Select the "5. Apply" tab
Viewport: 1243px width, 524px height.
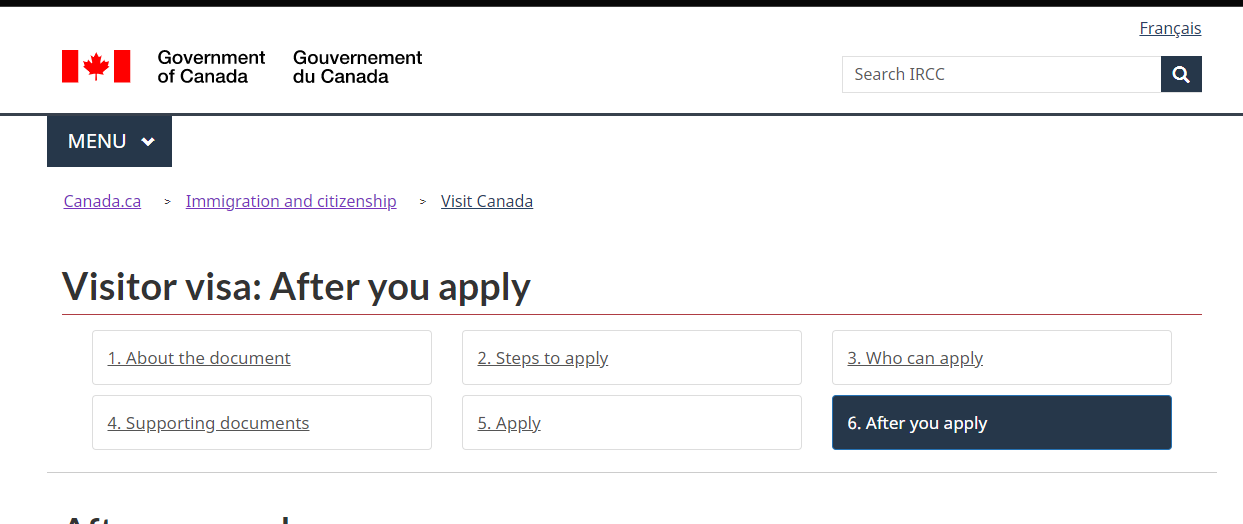pos(509,423)
